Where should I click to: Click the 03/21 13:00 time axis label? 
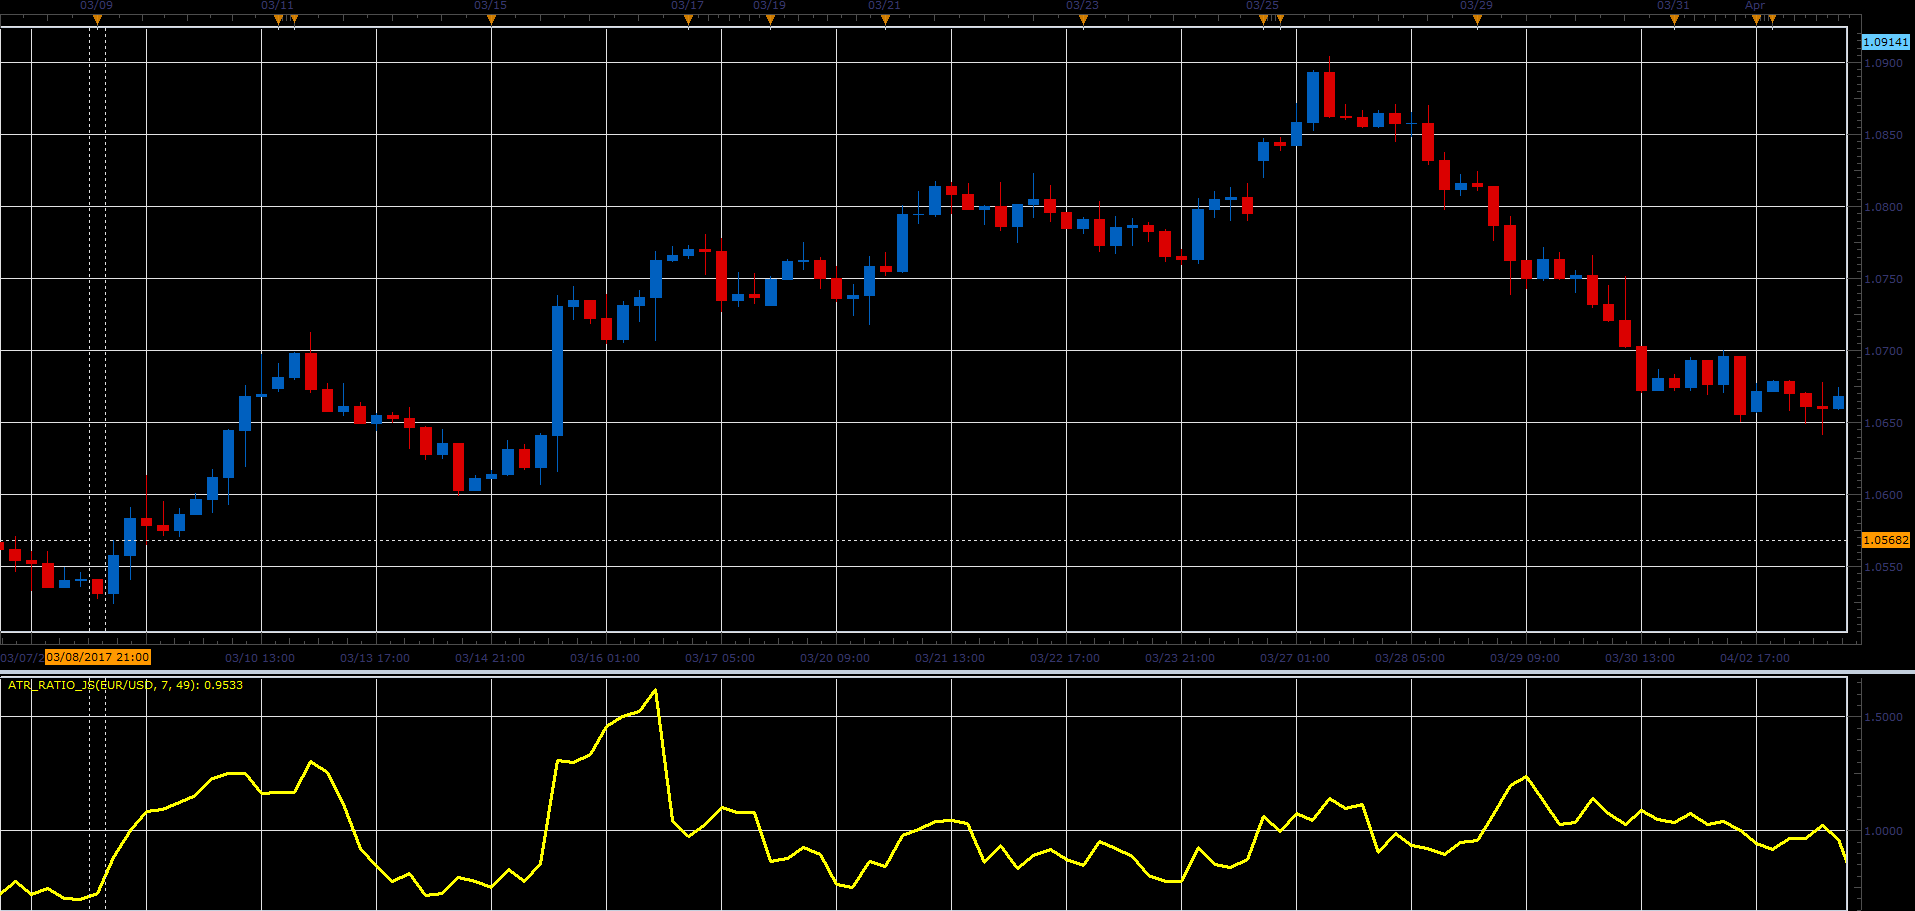(950, 658)
